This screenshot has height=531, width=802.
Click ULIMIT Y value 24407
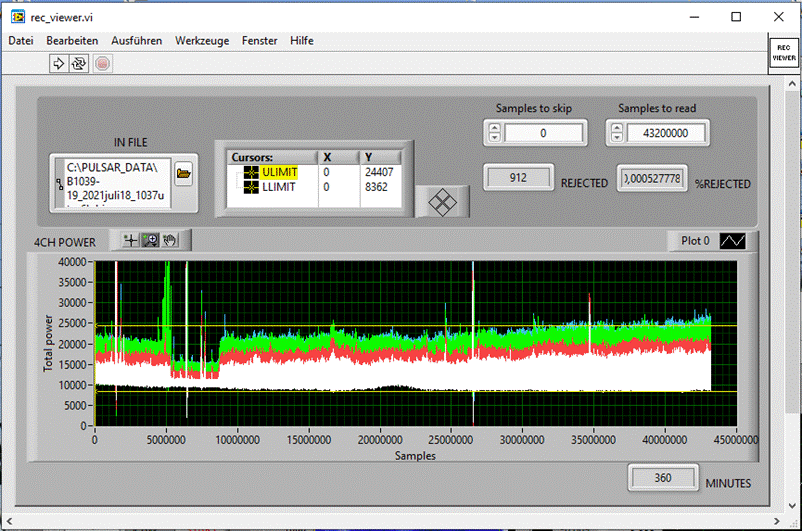pos(379,172)
